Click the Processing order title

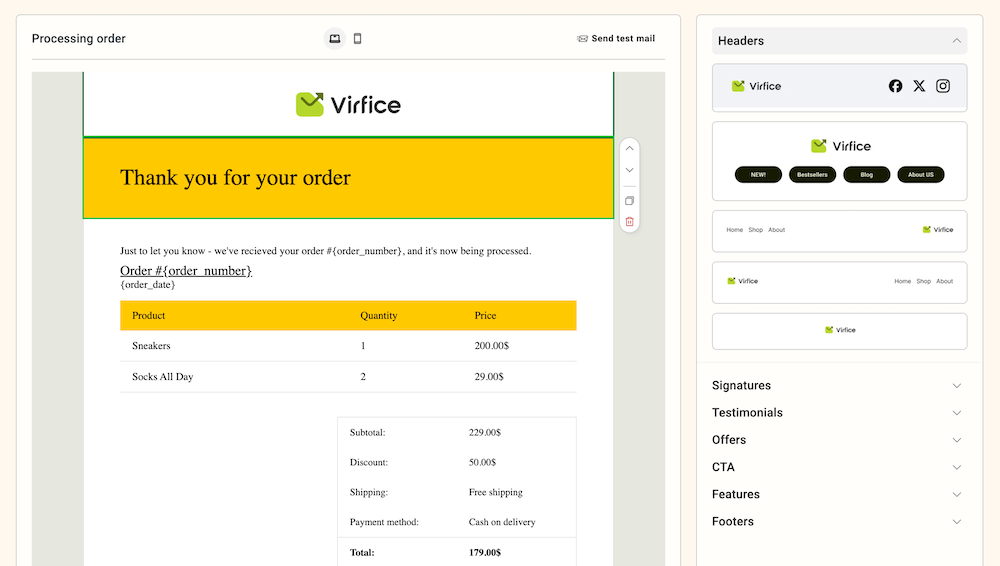click(78, 38)
